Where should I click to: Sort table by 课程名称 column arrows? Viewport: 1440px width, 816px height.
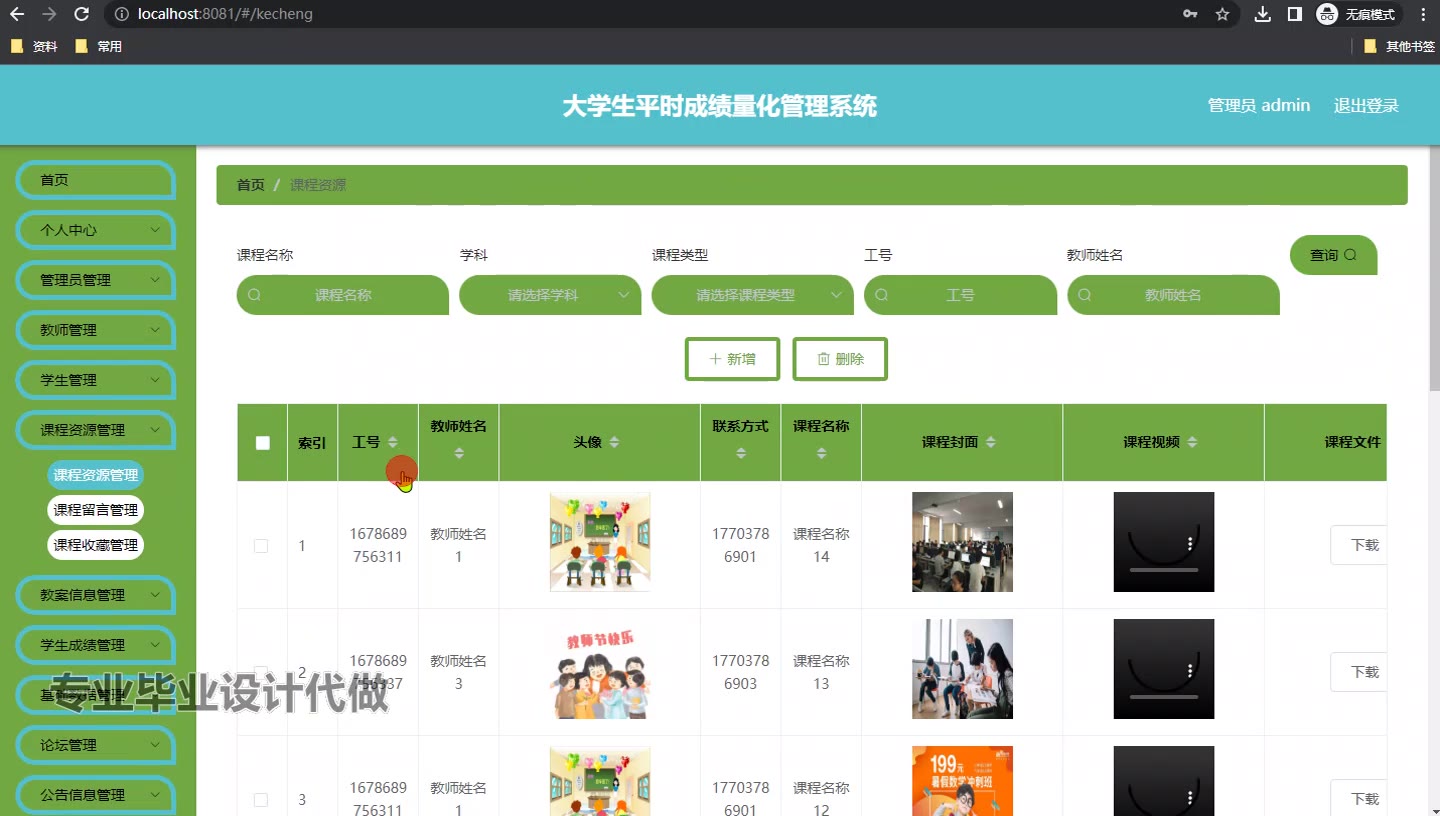pyautogui.click(x=821, y=453)
